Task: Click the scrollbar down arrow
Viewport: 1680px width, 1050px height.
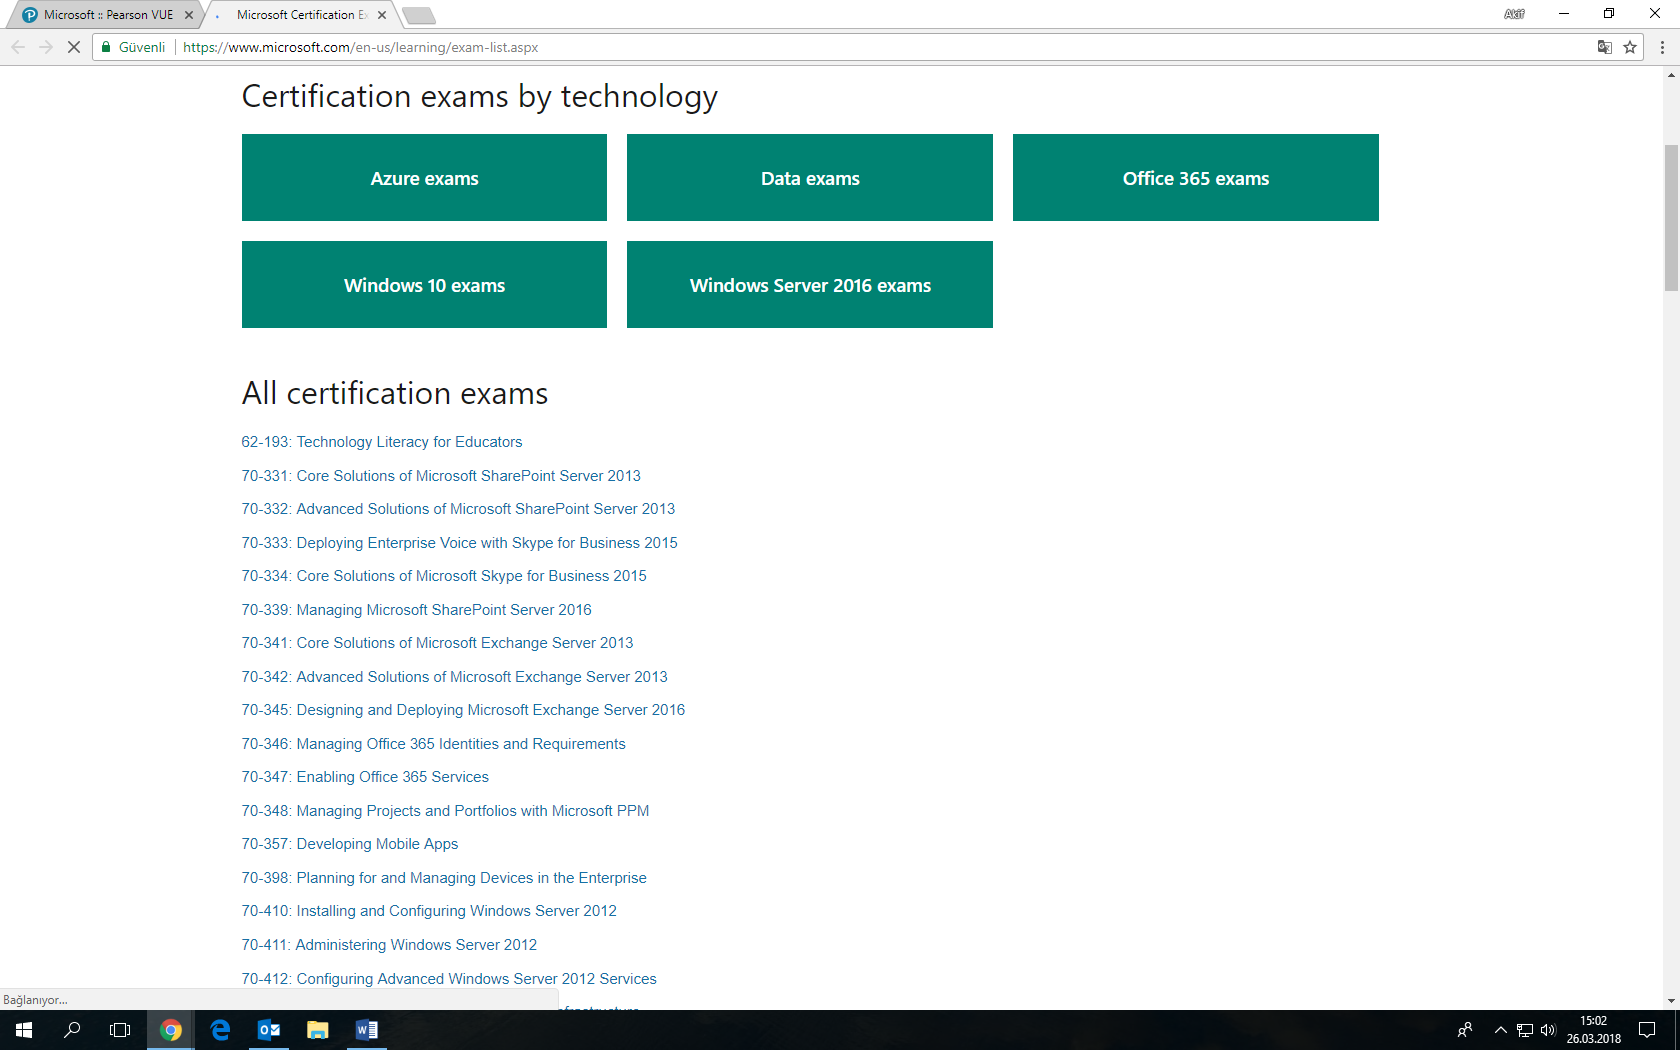Action: (x=1671, y=1001)
